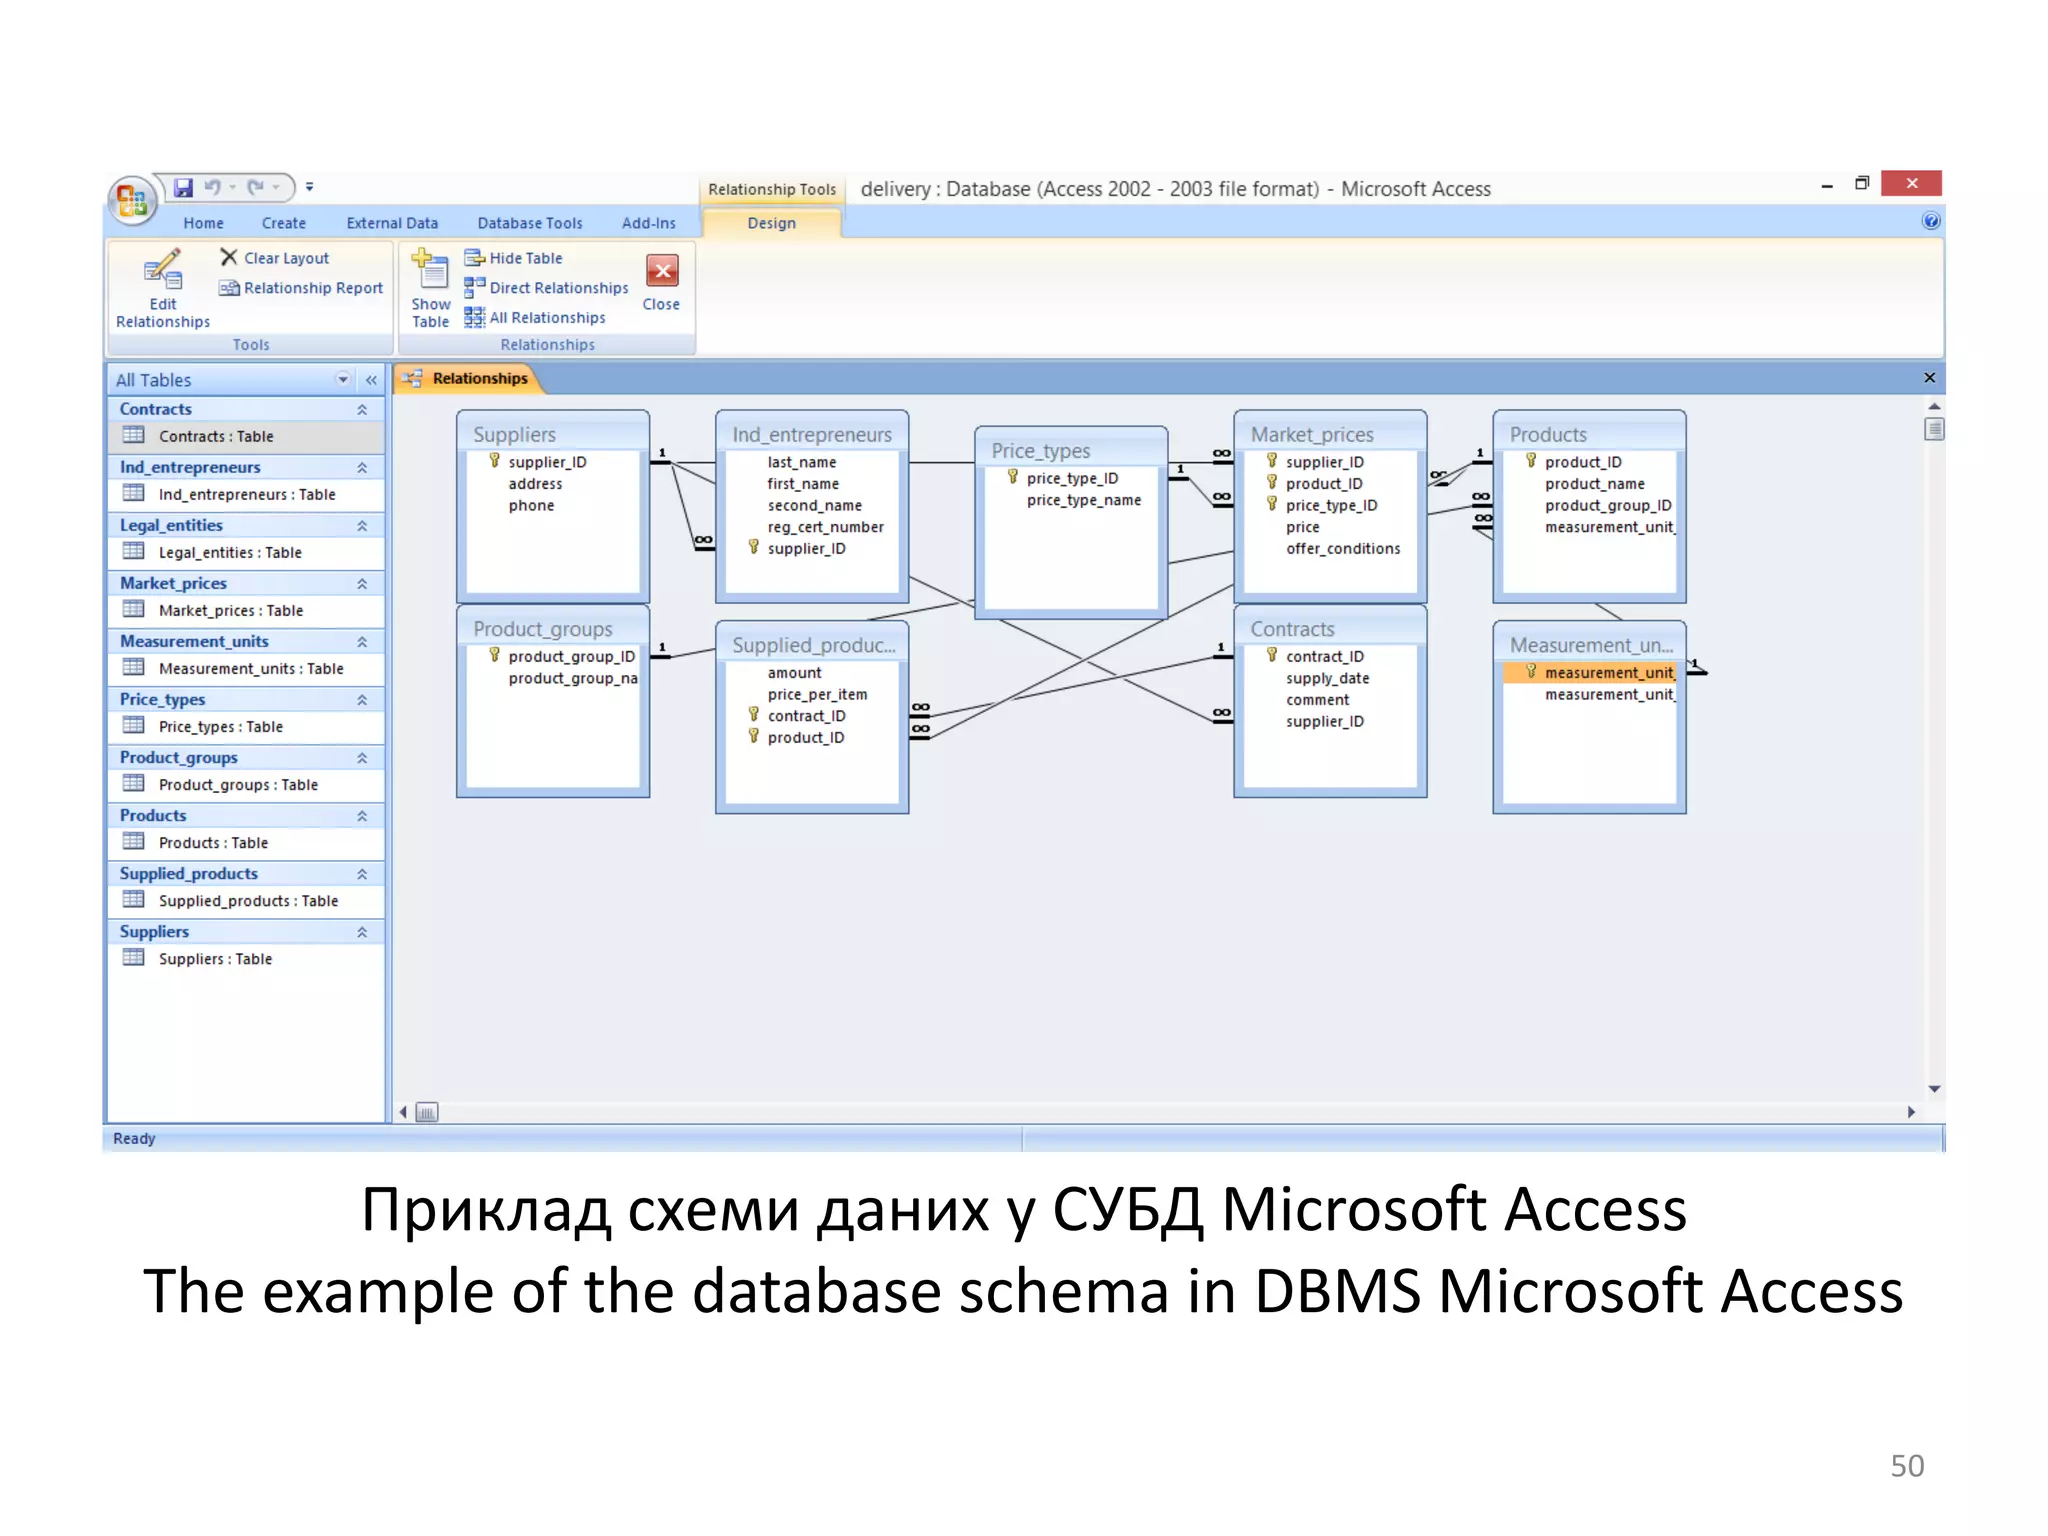Image resolution: width=2048 pixels, height=1536 pixels.
Task: Select product_group_ID in Product_groups box
Action: coord(571,656)
